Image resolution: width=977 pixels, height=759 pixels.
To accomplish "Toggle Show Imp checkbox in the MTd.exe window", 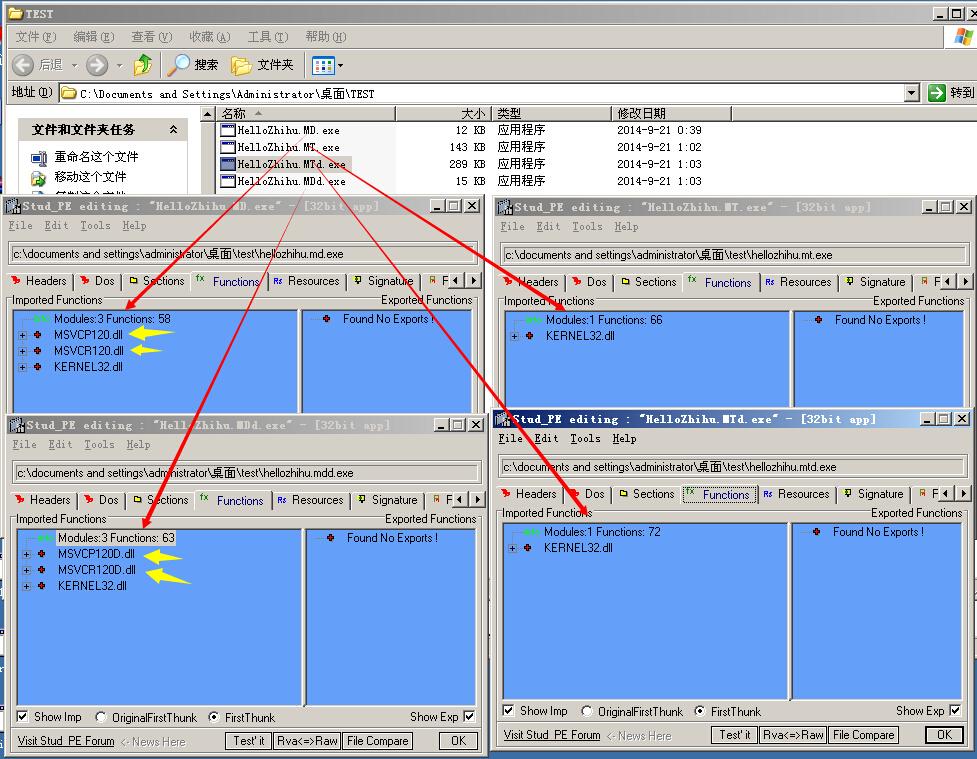I will click(x=508, y=710).
